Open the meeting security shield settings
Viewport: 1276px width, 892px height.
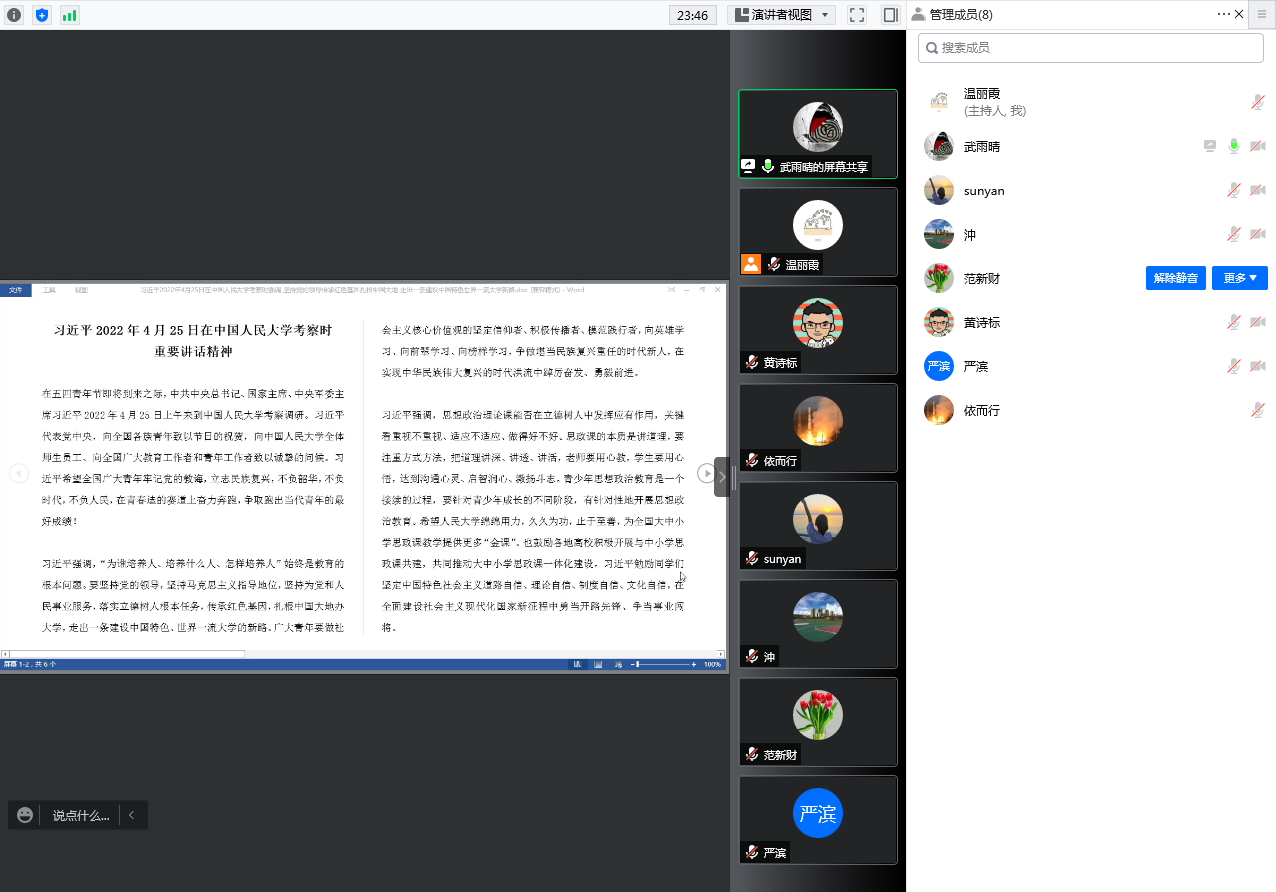(x=41, y=15)
